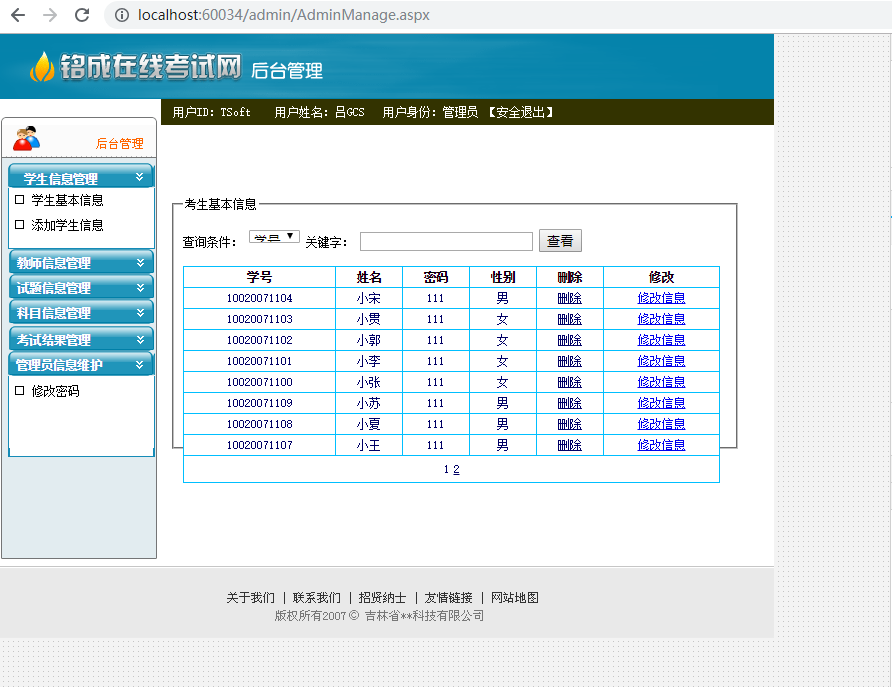This screenshot has width=892, height=687.
Task: Open 修改密码 page
Action: coord(55,391)
